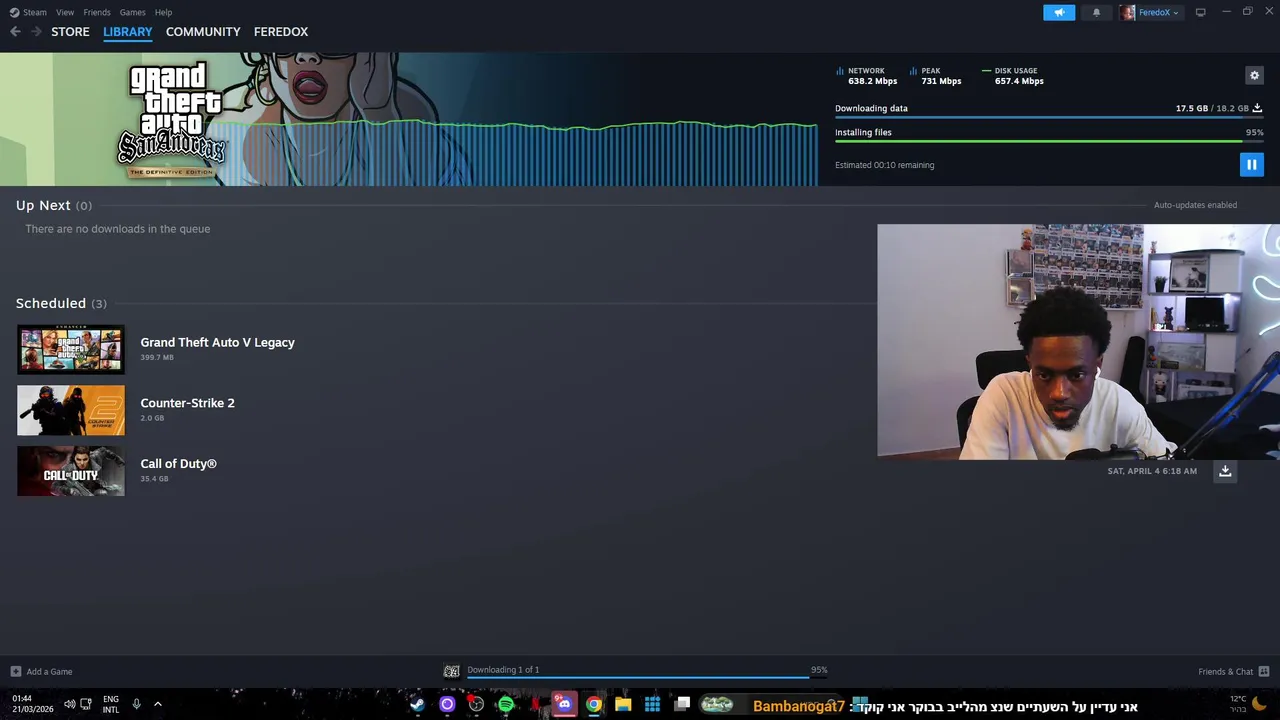
Task: Open Netflix from the taskbar
Action: pyautogui.click(x=535, y=705)
